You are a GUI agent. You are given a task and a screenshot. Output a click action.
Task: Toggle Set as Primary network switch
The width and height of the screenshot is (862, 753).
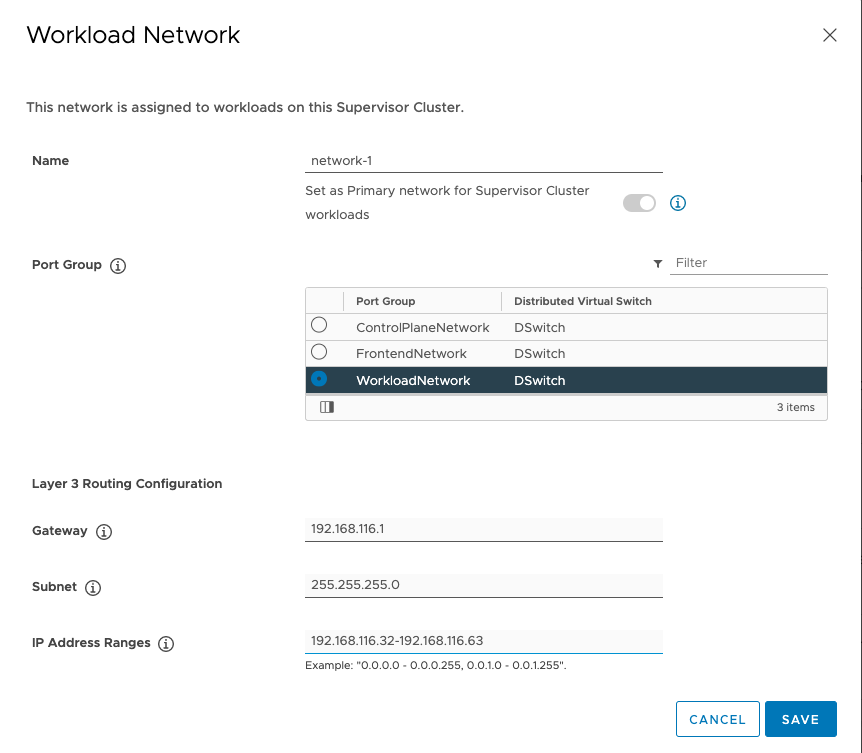tap(639, 203)
